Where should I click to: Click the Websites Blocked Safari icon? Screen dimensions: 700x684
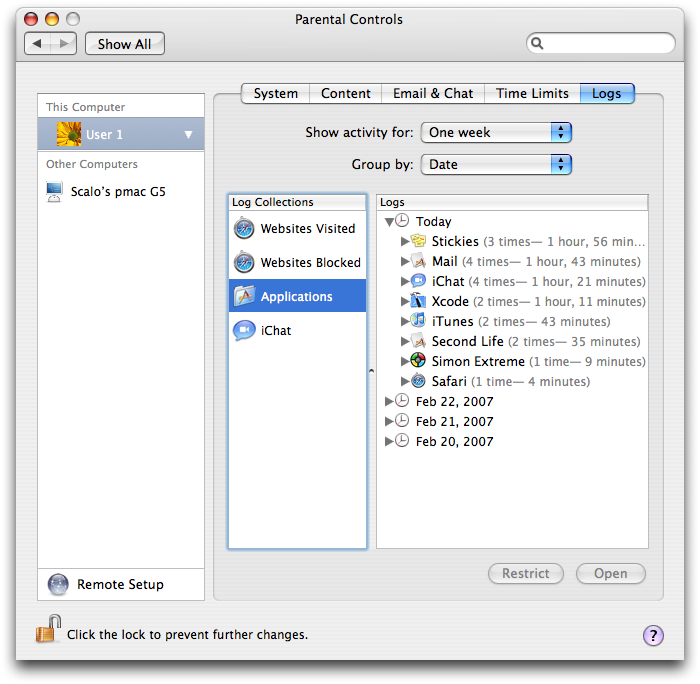pos(244,262)
